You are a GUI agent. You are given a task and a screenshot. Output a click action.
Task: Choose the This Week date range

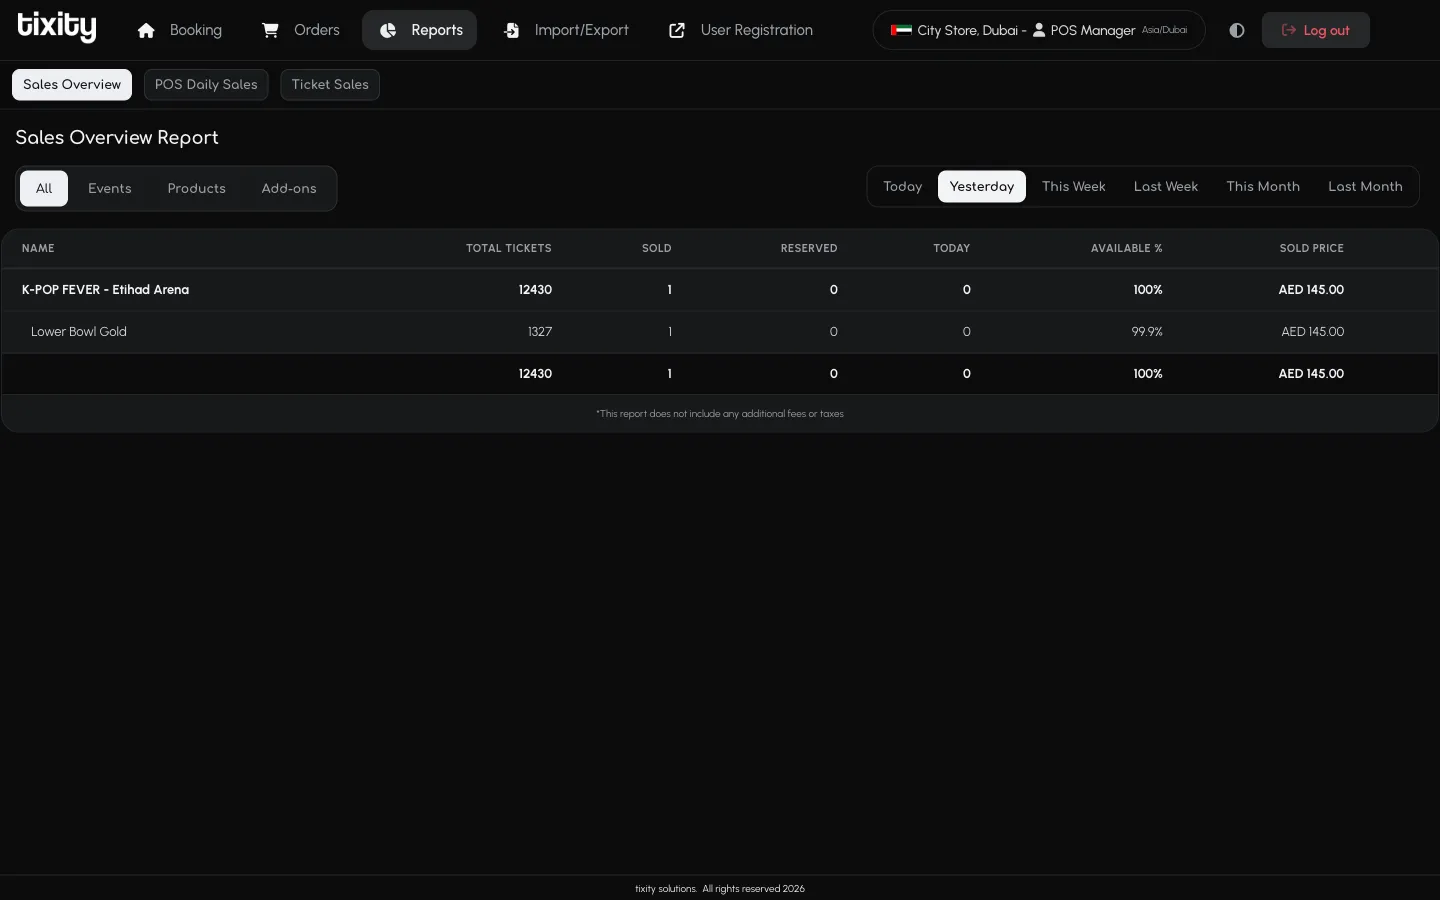pos(1074,187)
